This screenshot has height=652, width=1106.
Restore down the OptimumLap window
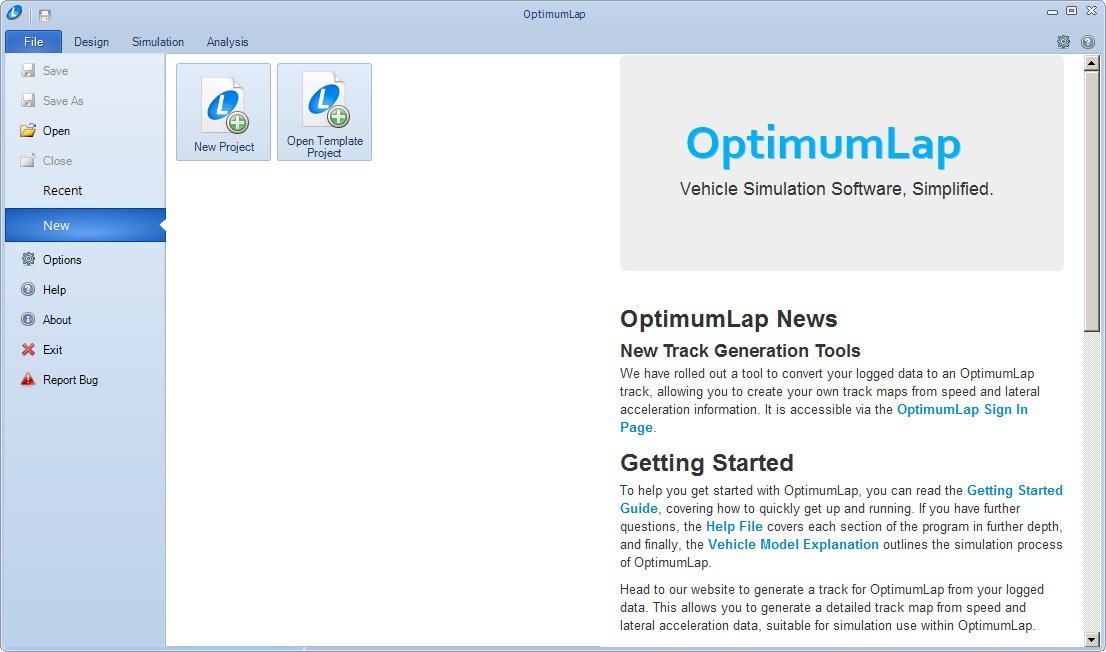click(x=1071, y=11)
